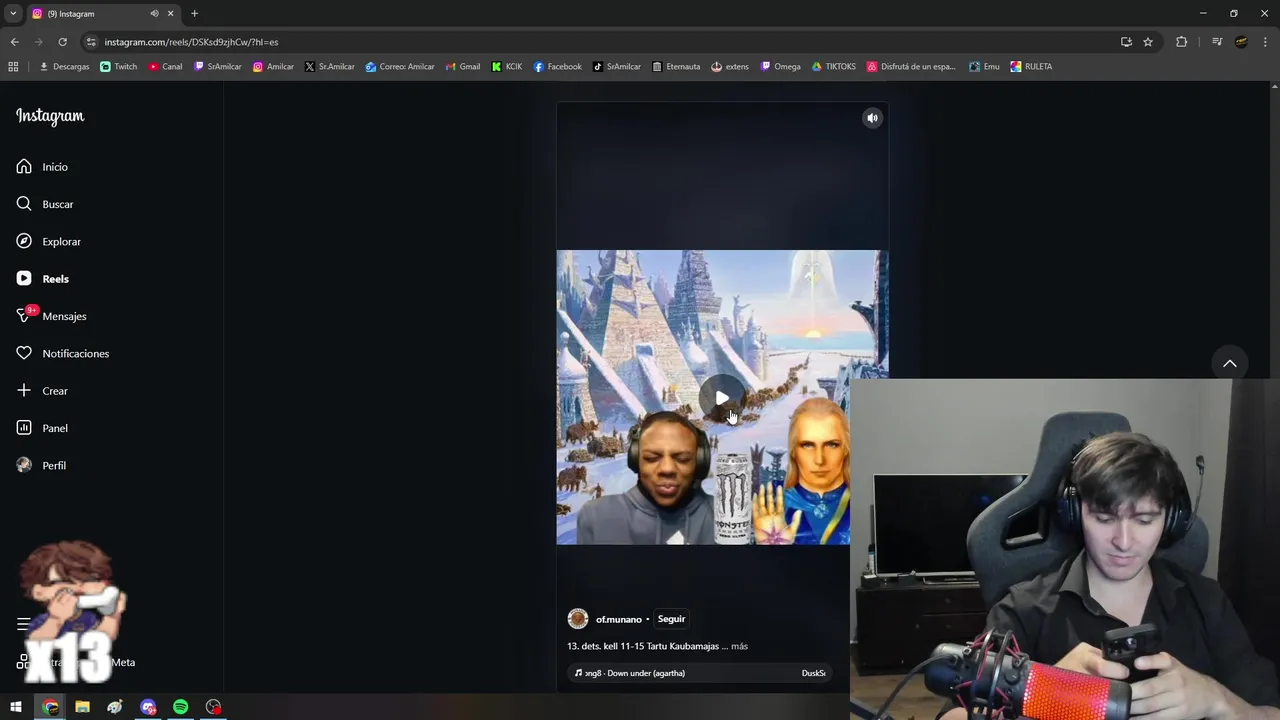Open of.munano profile avatar
1280x720 pixels.
pos(578,619)
